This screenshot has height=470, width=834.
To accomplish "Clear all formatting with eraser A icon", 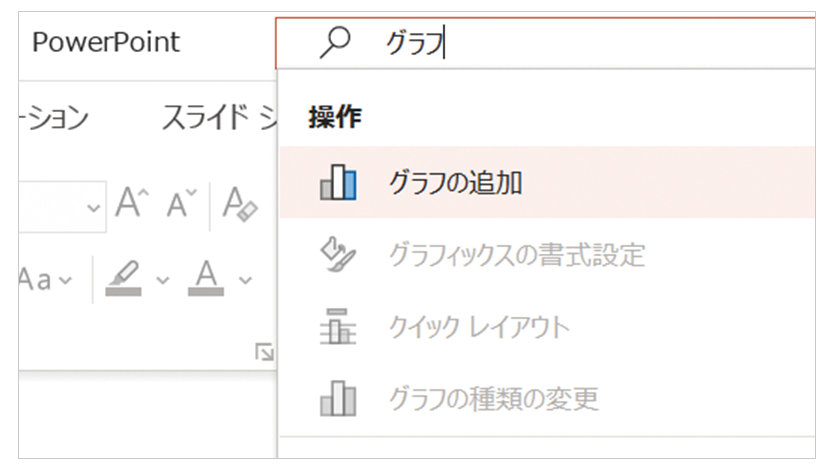I will (x=240, y=204).
